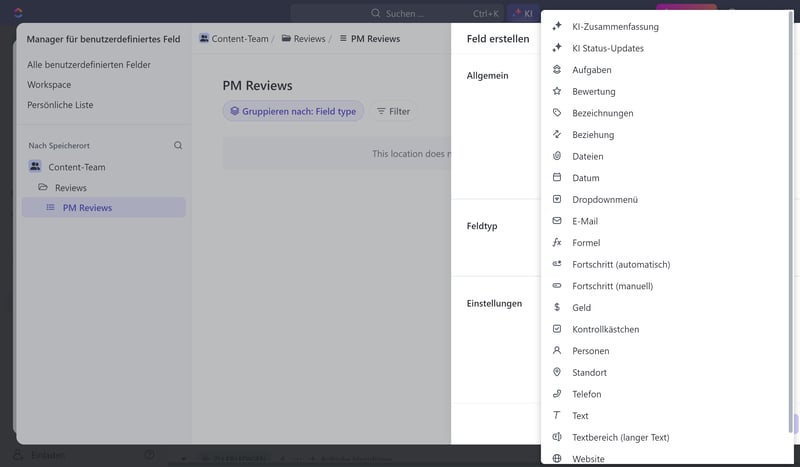
Task: Click the Filter button
Action: tap(393, 111)
